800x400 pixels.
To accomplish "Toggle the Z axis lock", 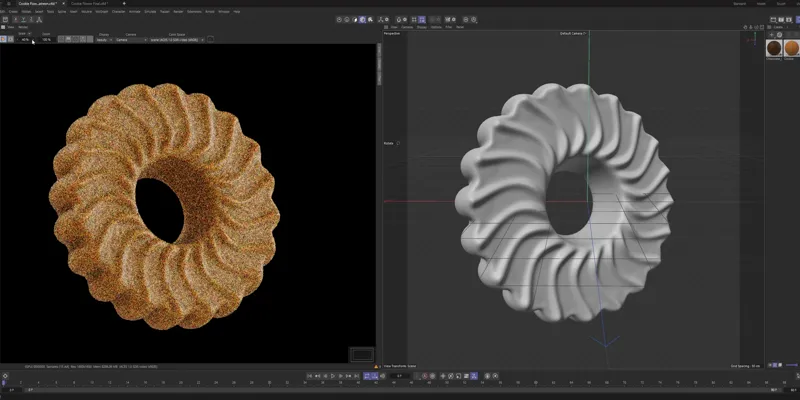I will pyautogui.click(x=31, y=19).
